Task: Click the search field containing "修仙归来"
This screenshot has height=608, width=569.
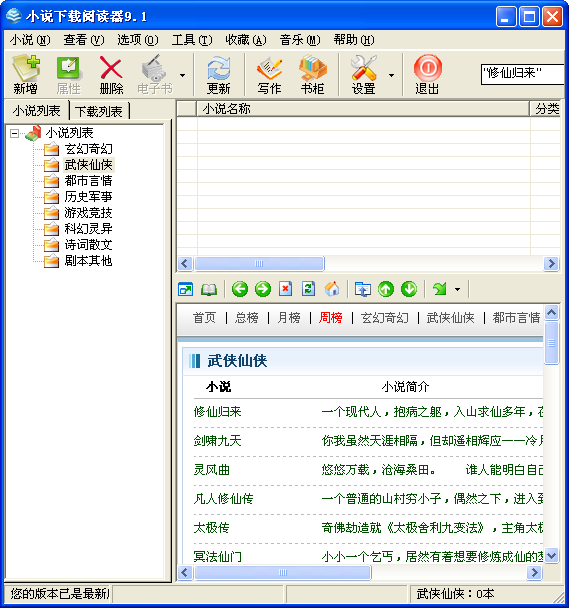Action: (522, 74)
